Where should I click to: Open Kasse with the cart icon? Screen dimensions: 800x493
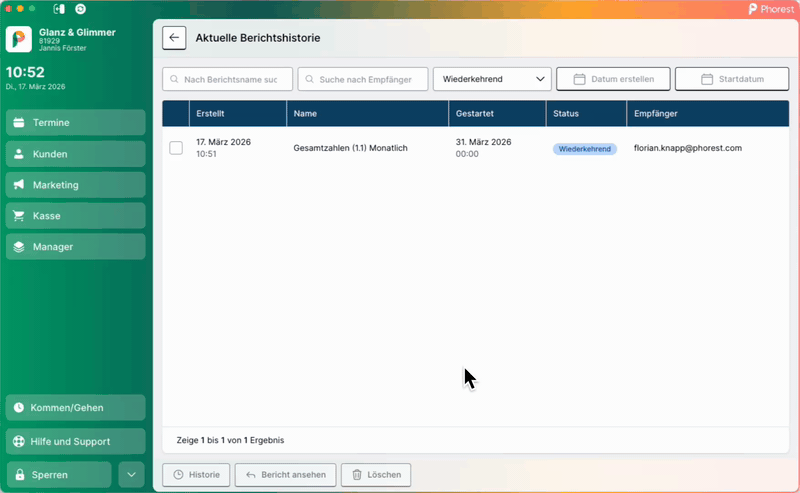pyautogui.click(x=76, y=216)
